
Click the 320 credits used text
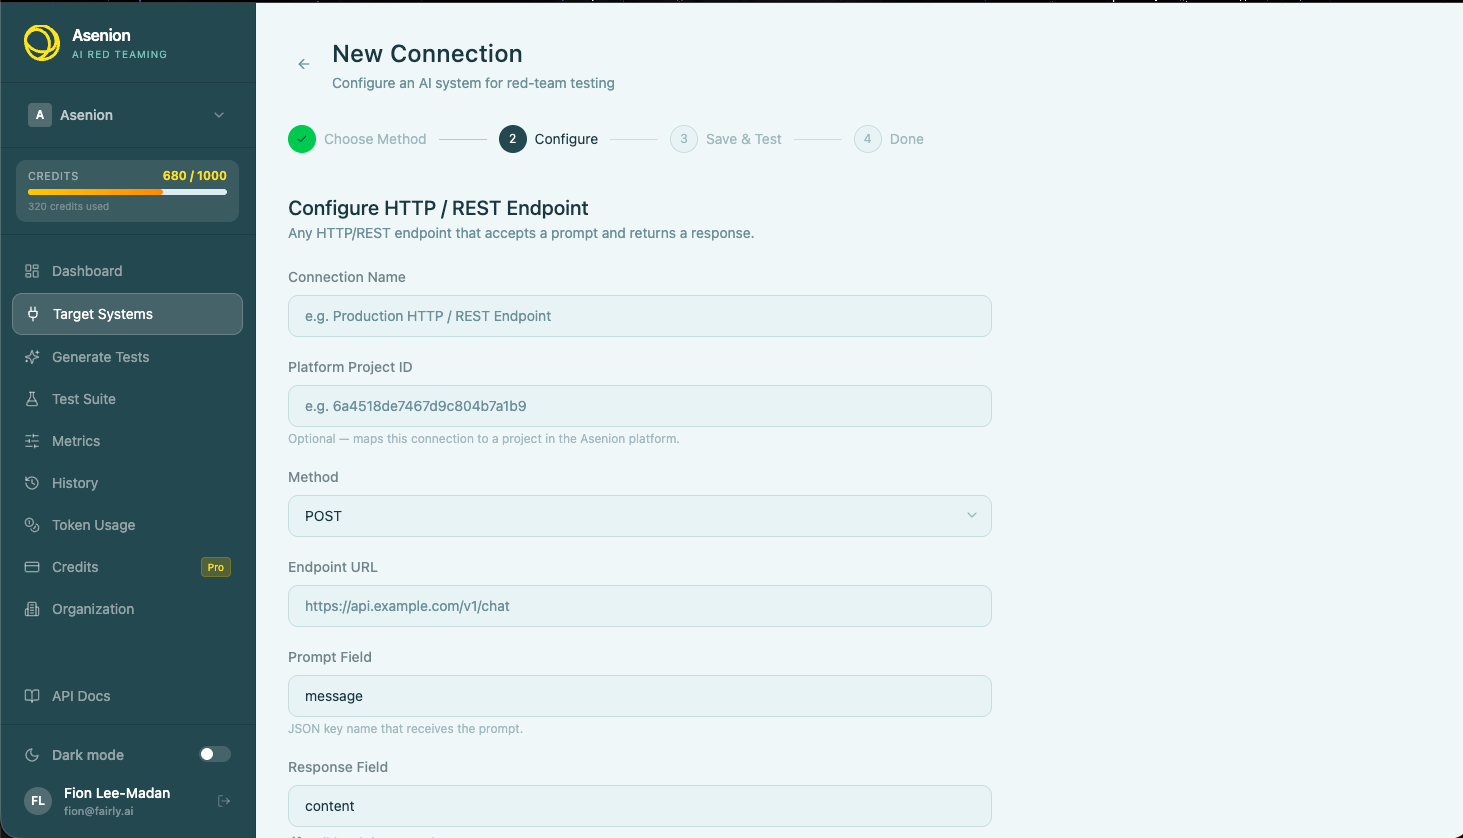coord(69,207)
